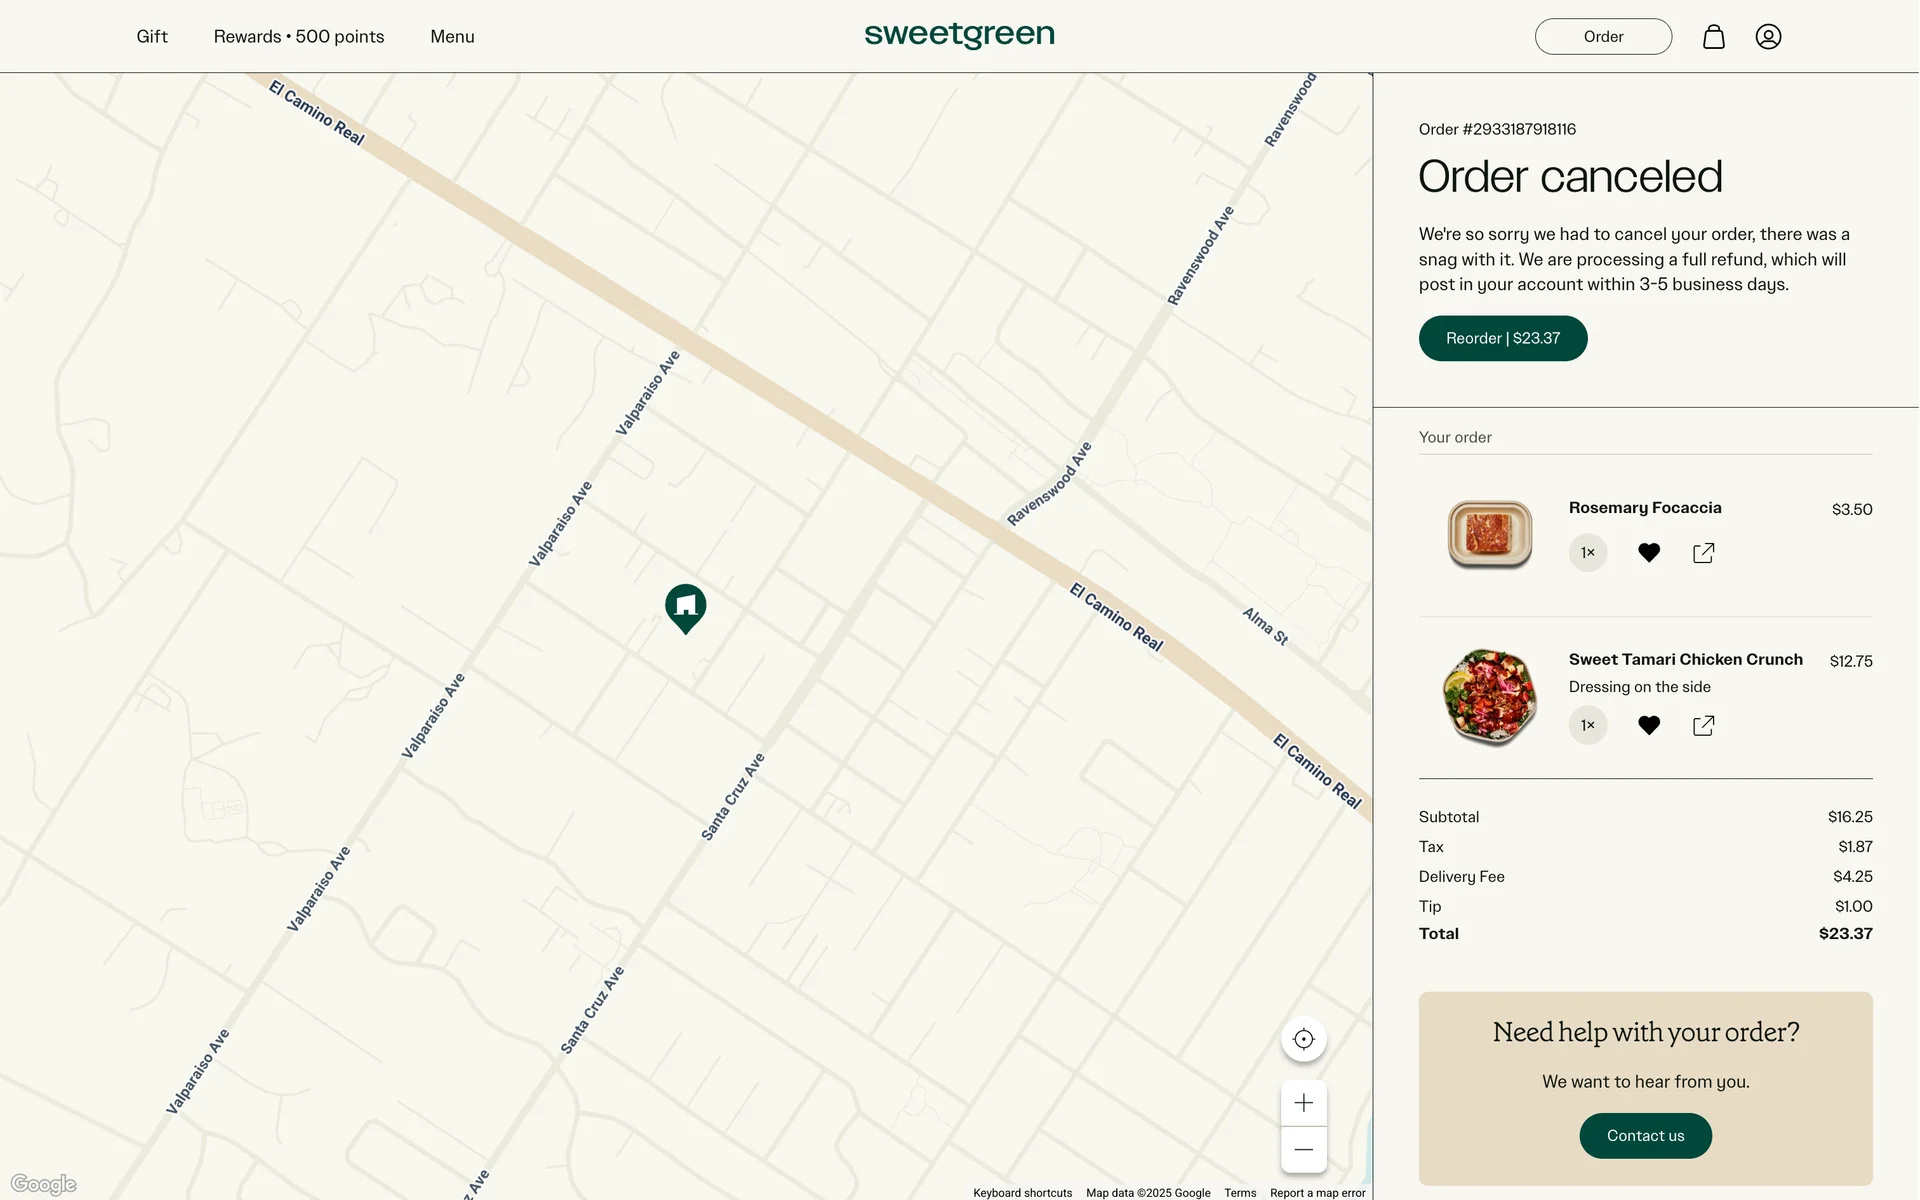Open the account profile icon
Screen dimensions: 1920x1200
coord(1767,37)
